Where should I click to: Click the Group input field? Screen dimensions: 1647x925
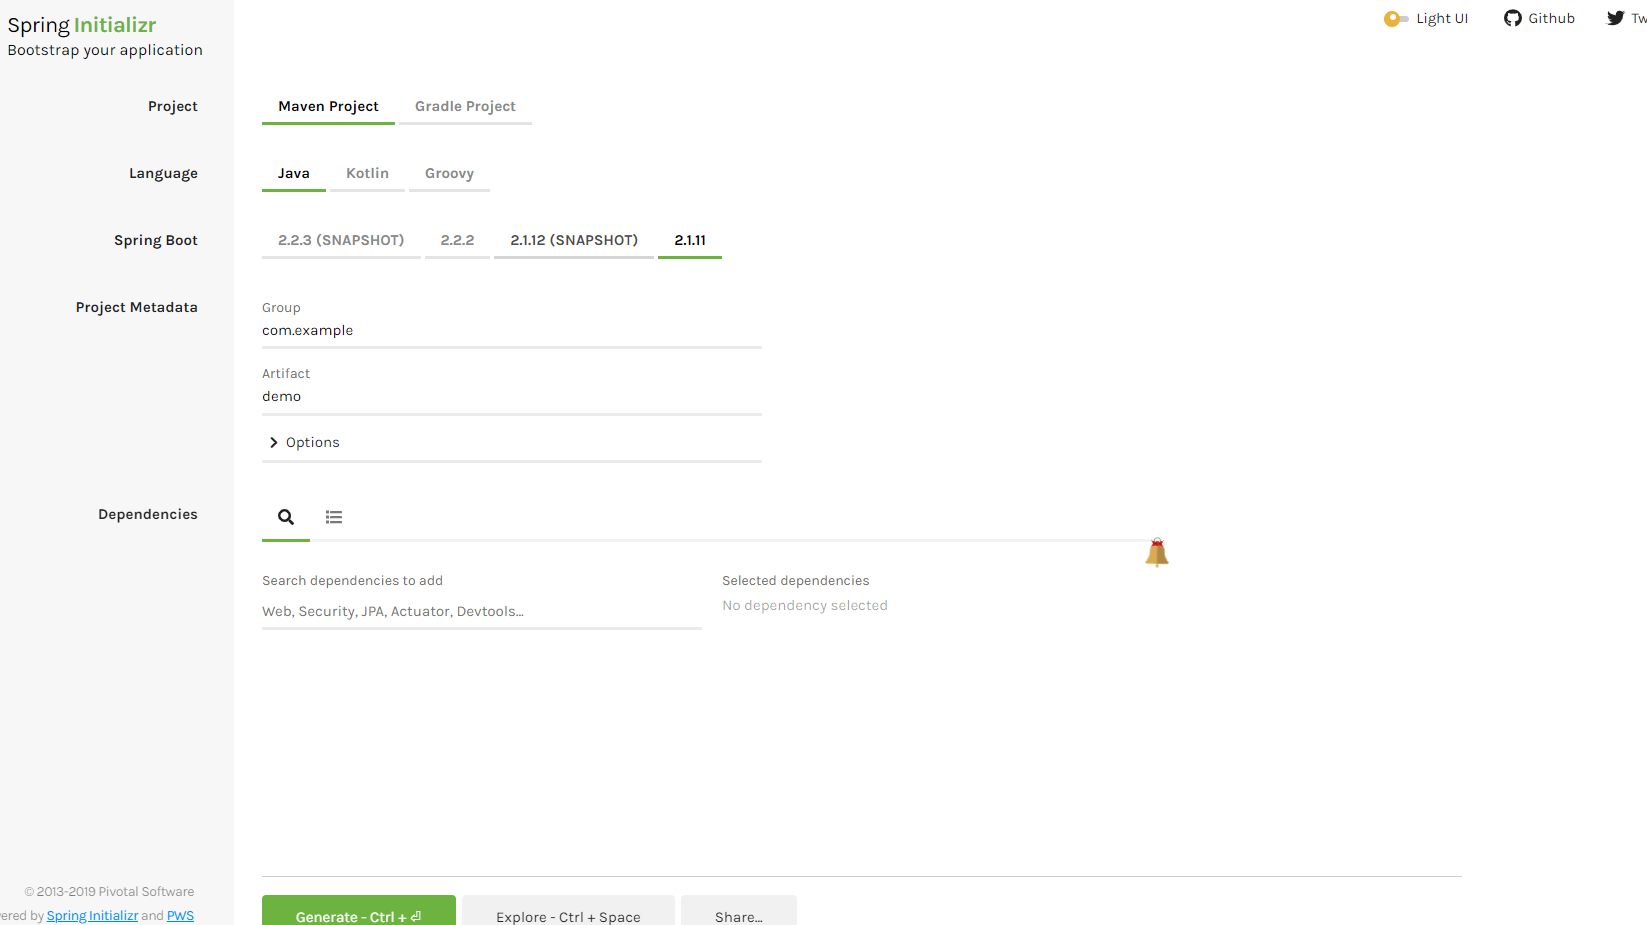tap(512, 331)
